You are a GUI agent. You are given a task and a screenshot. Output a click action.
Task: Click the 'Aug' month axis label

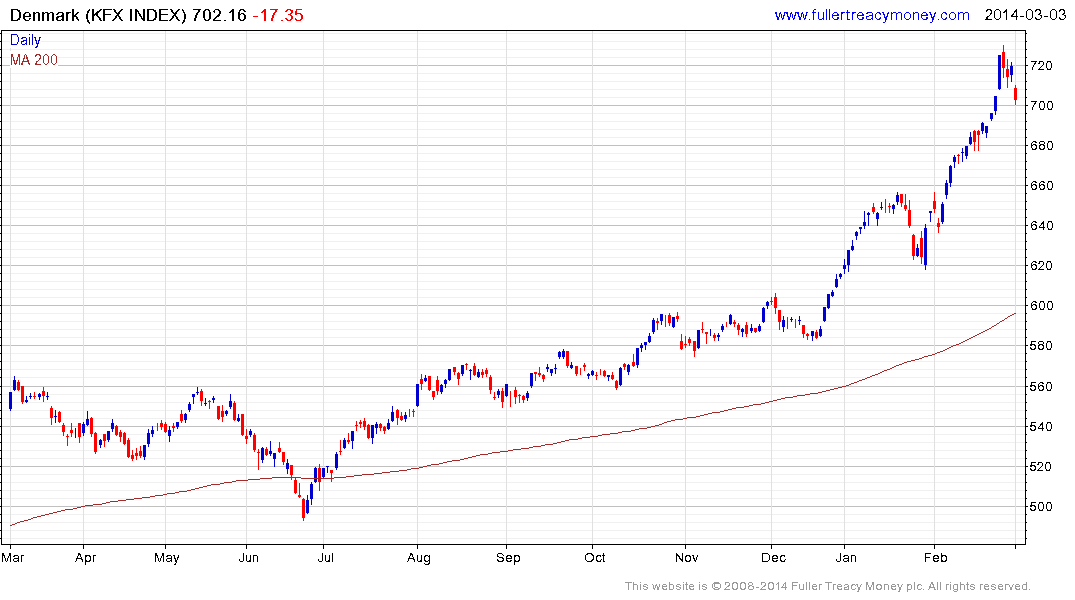[x=418, y=557]
